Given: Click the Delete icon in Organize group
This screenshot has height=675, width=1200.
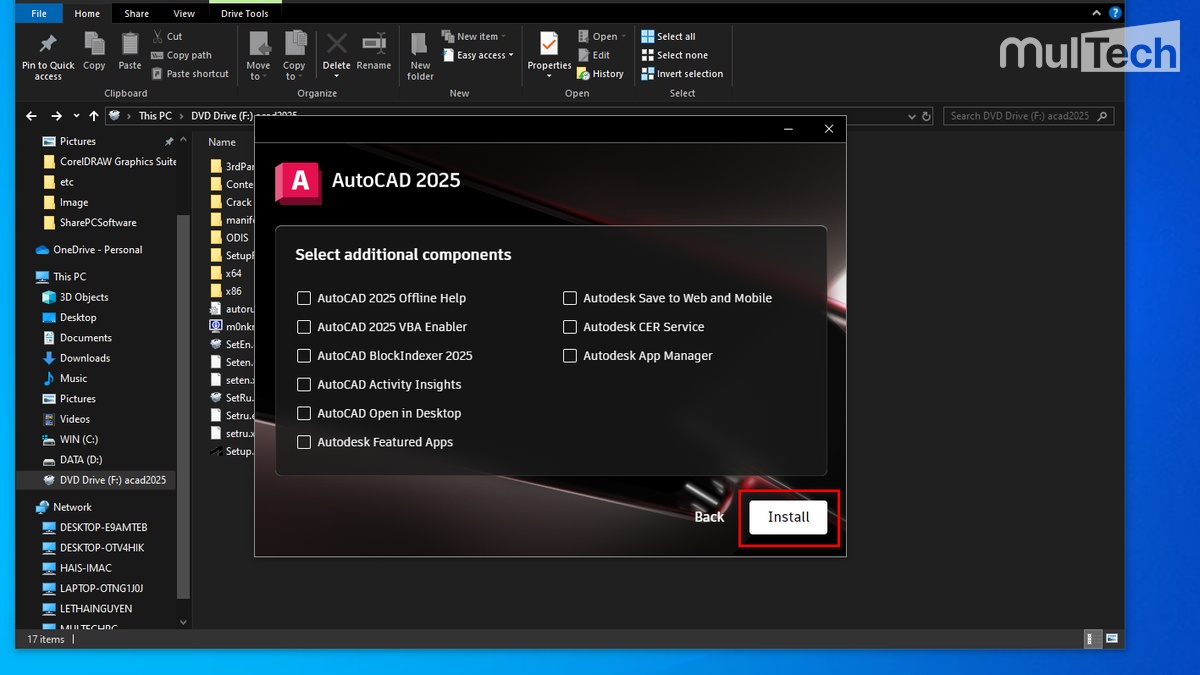Looking at the screenshot, I should [x=335, y=47].
